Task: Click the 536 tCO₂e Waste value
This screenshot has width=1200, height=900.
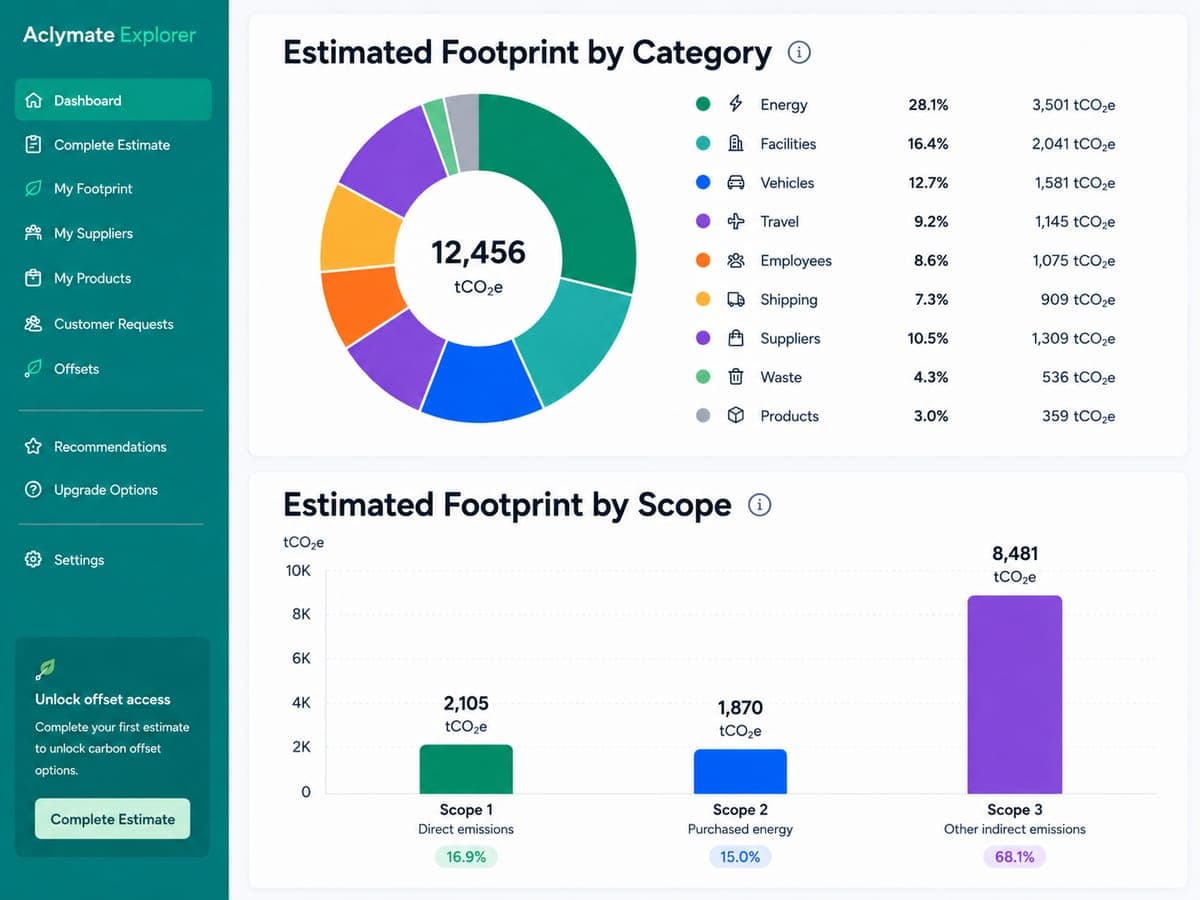Action: [x=1078, y=377]
